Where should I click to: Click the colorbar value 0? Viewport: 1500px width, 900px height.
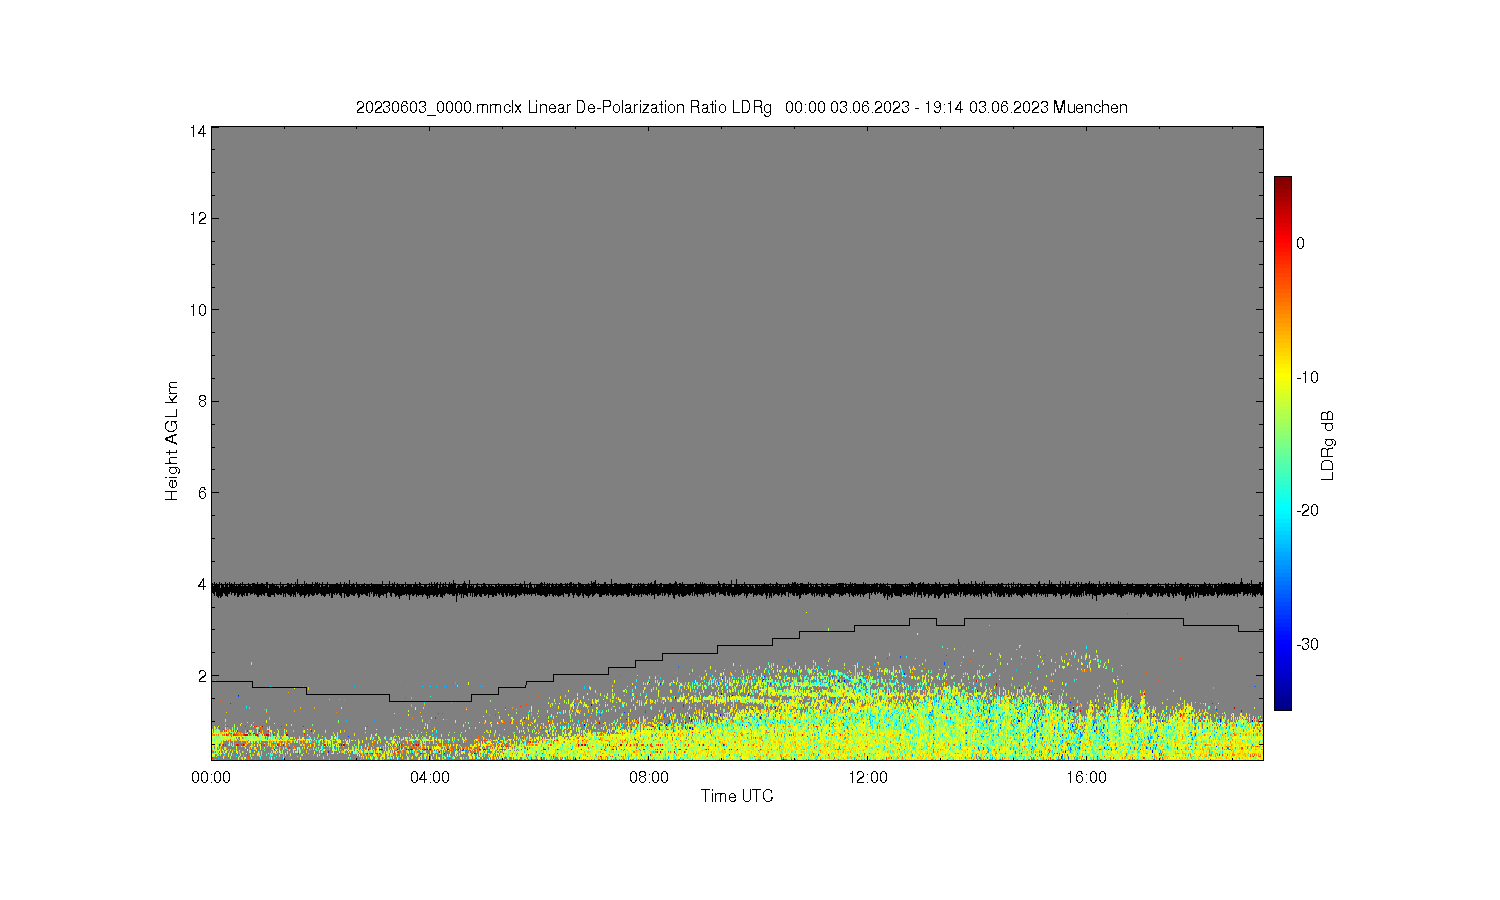click(1301, 243)
